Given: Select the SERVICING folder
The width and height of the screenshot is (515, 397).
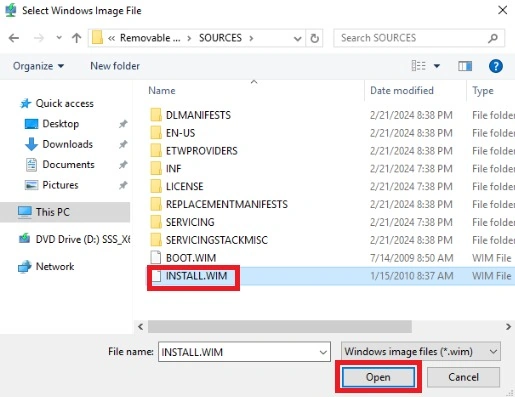Looking at the screenshot, I should [190, 222].
